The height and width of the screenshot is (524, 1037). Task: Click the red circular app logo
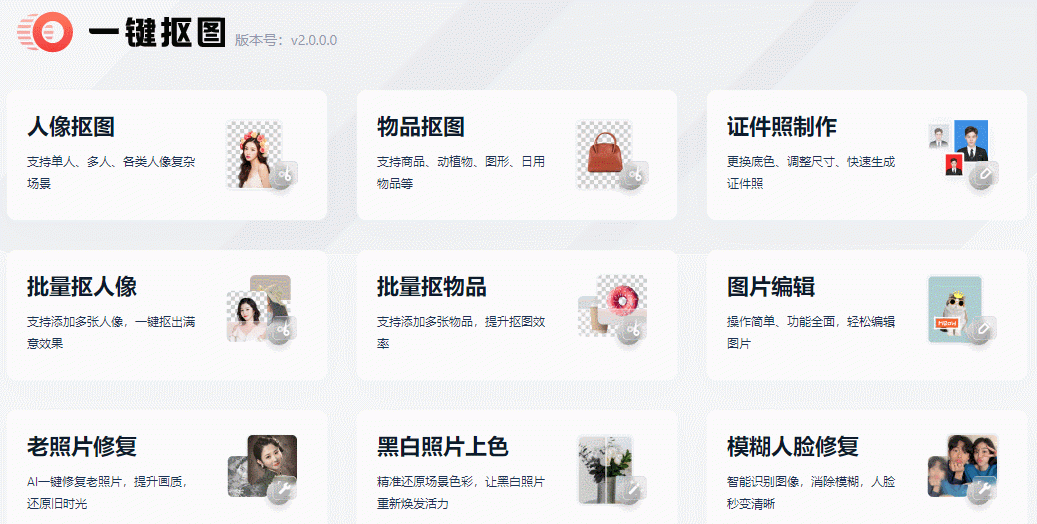pos(45,32)
